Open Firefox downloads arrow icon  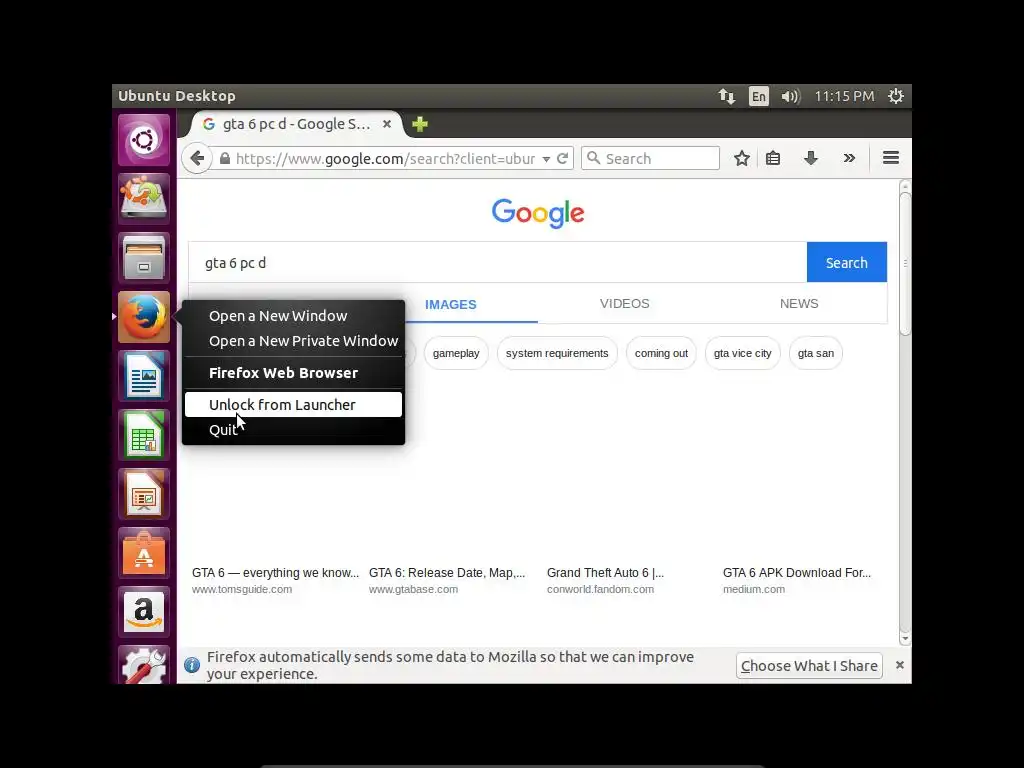[811, 158]
